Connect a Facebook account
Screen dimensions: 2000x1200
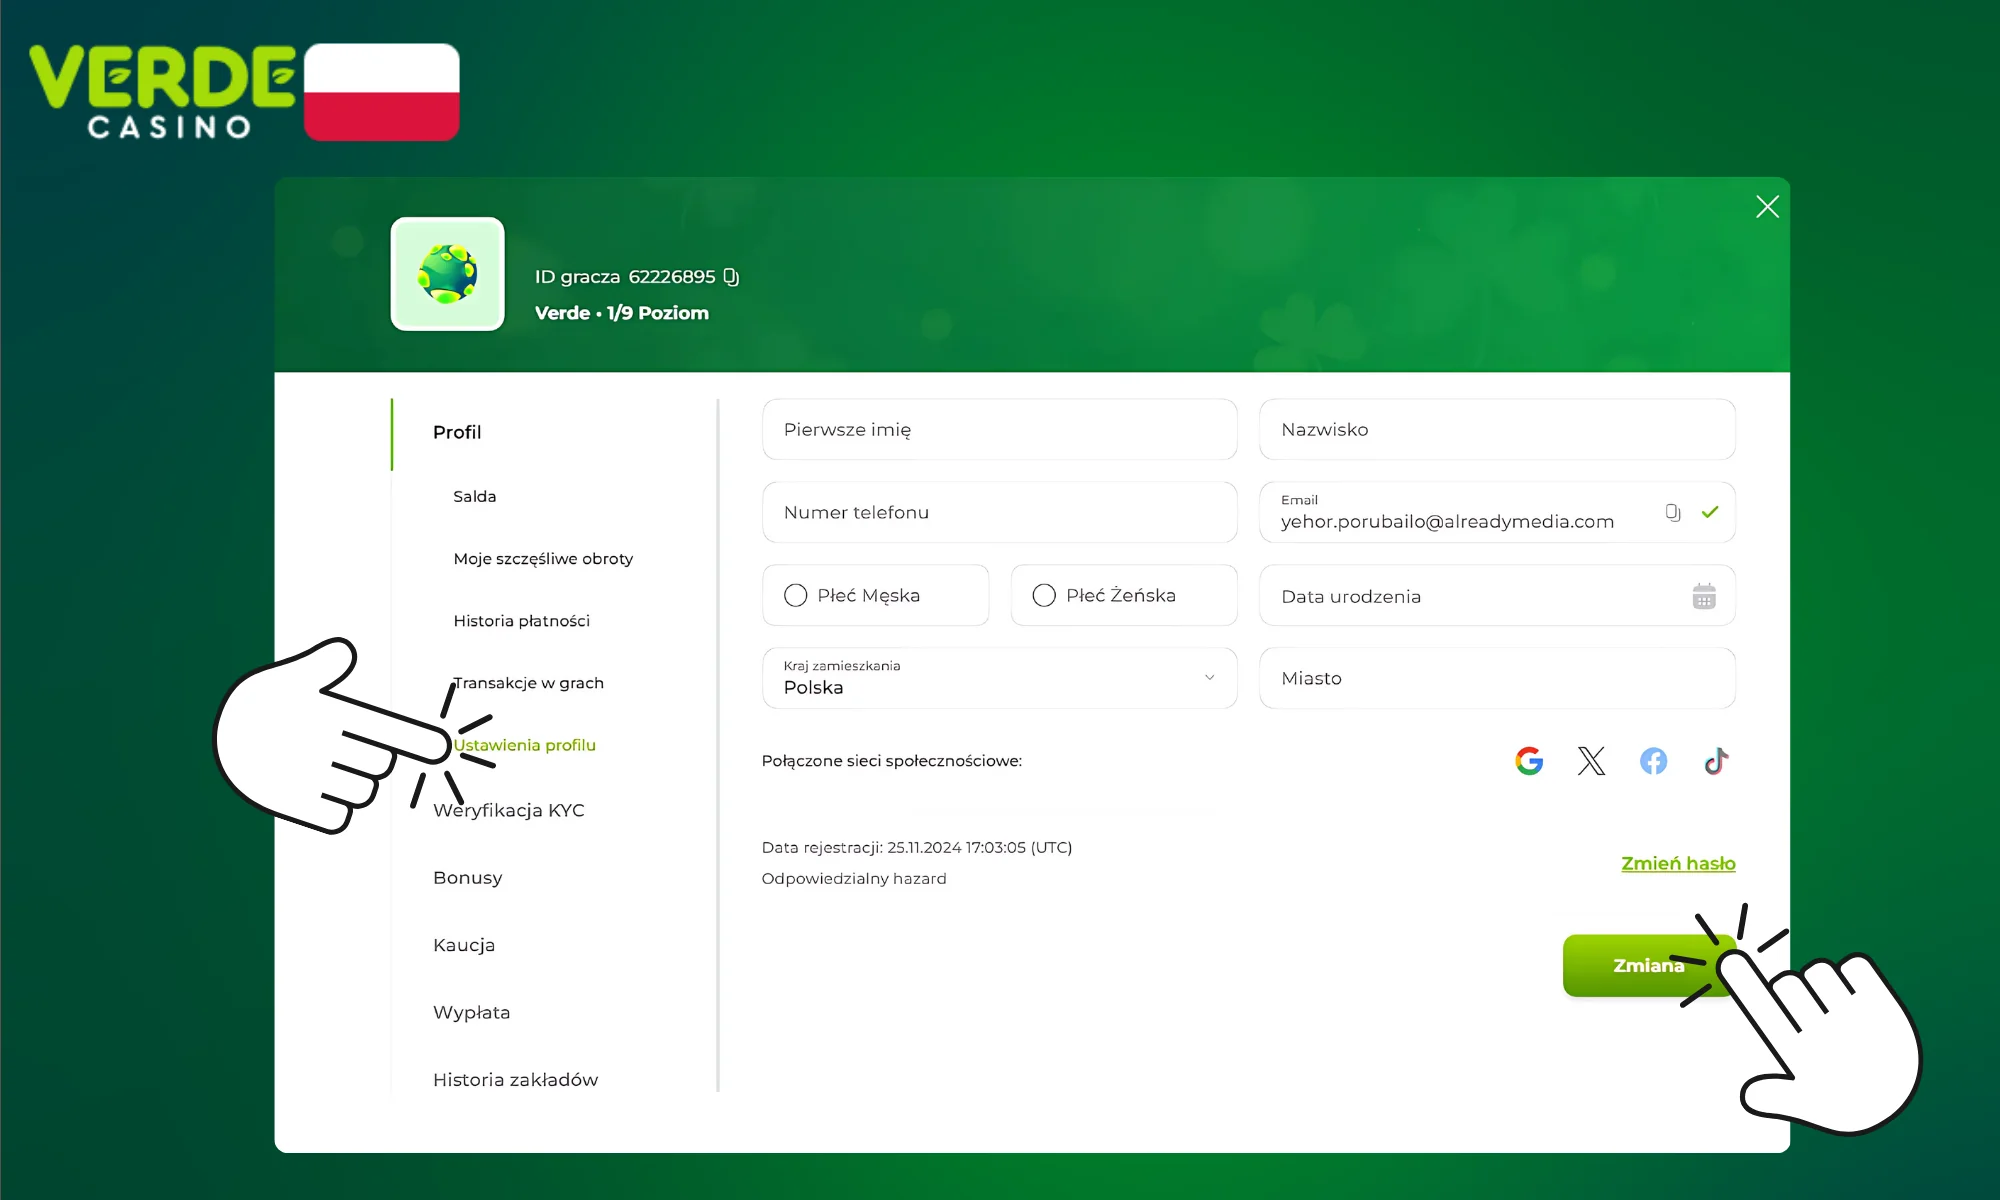pyautogui.click(x=1653, y=761)
